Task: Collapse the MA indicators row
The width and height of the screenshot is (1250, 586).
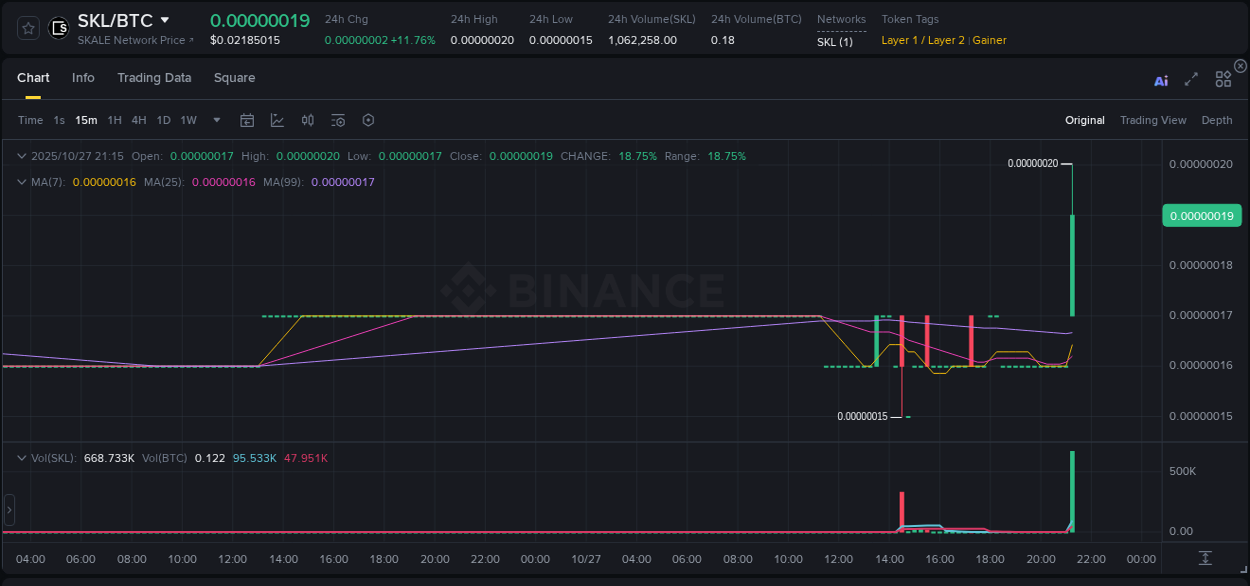Action: (x=21, y=182)
